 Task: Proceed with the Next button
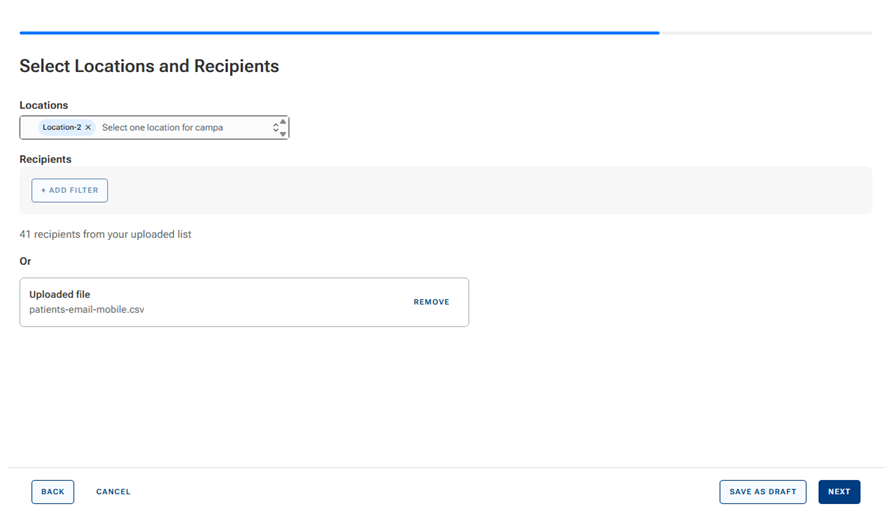click(x=839, y=492)
